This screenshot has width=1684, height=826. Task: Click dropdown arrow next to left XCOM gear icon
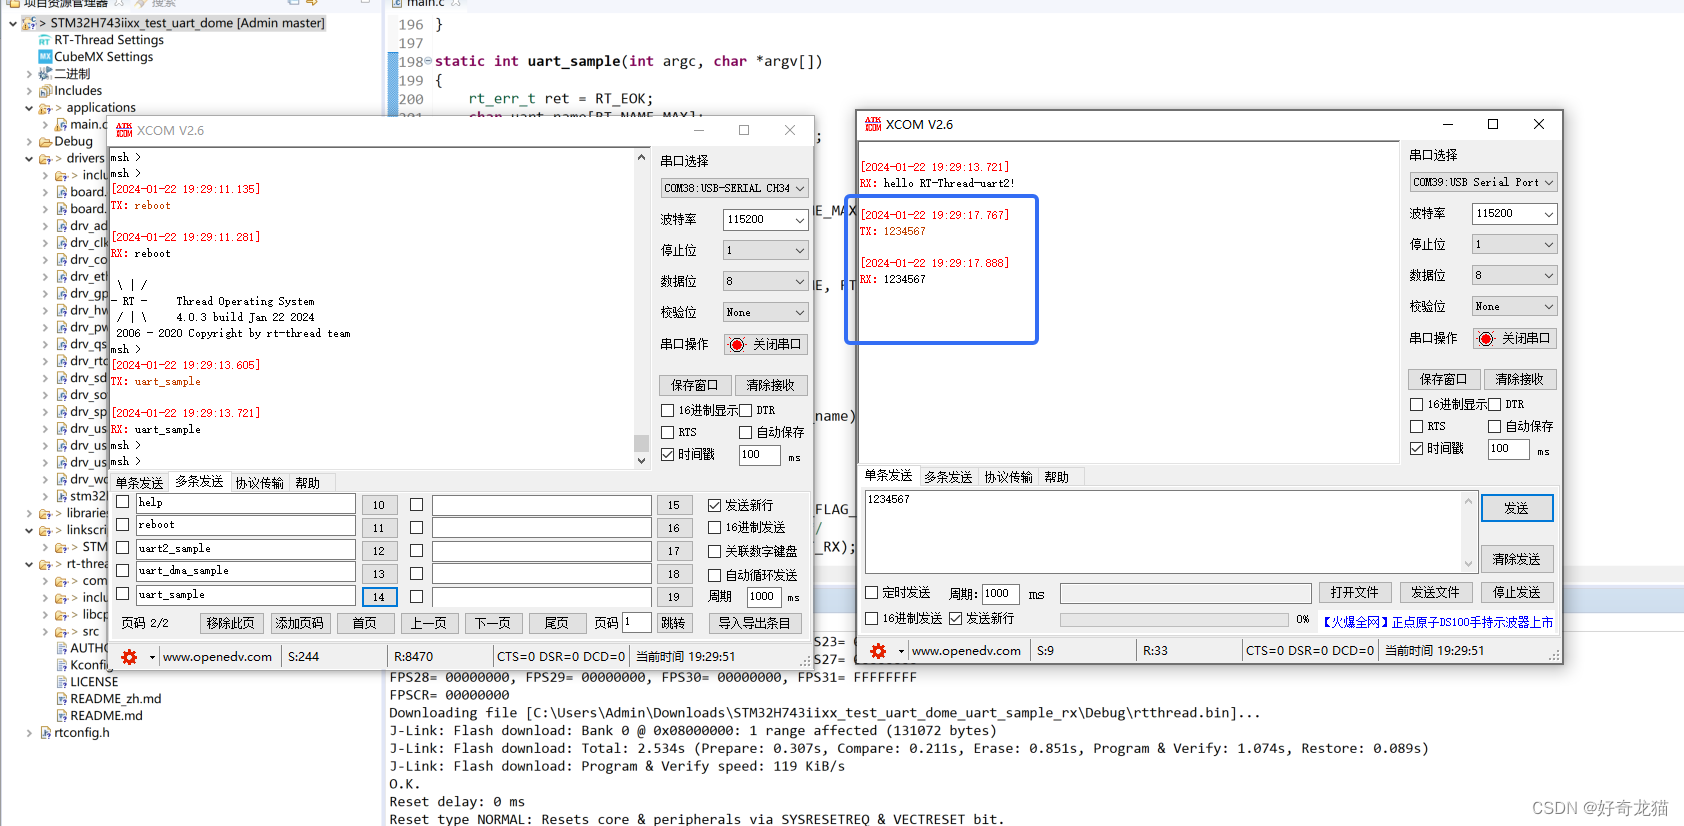point(152,657)
